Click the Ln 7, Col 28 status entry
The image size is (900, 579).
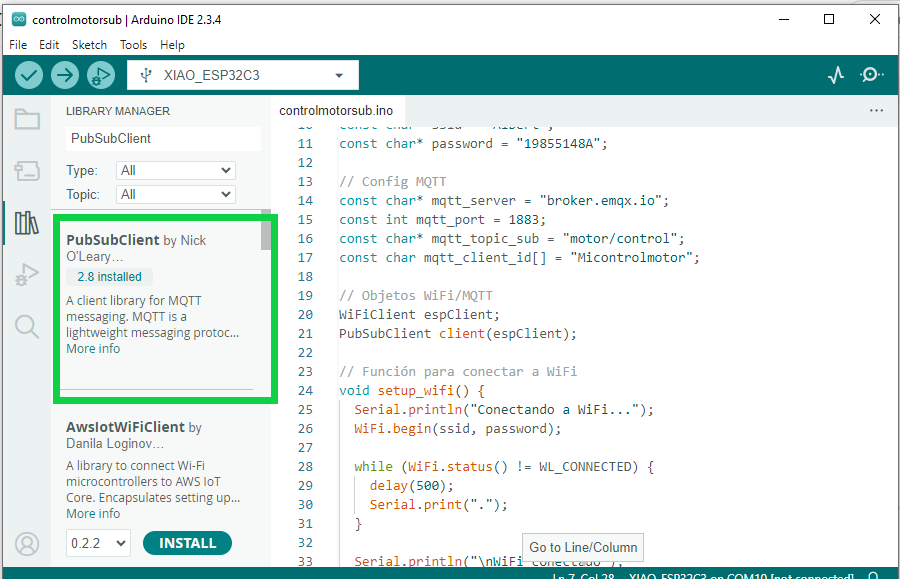point(583,575)
